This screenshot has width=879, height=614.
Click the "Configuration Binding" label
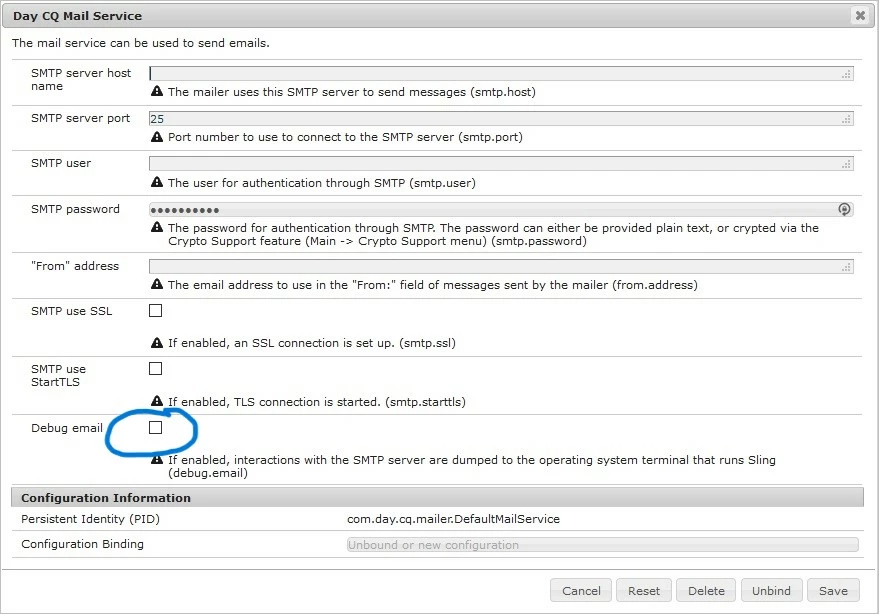(x=82, y=544)
